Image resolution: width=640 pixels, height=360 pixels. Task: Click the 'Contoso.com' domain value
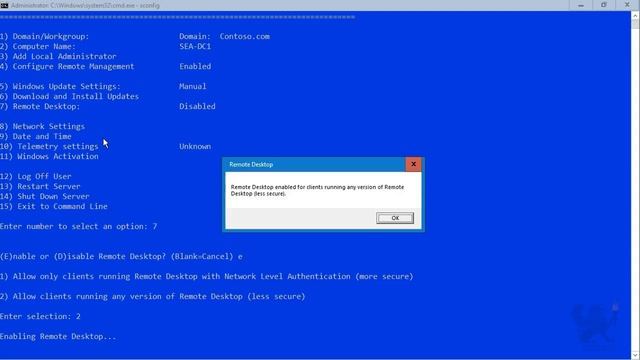(x=244, y=36)
